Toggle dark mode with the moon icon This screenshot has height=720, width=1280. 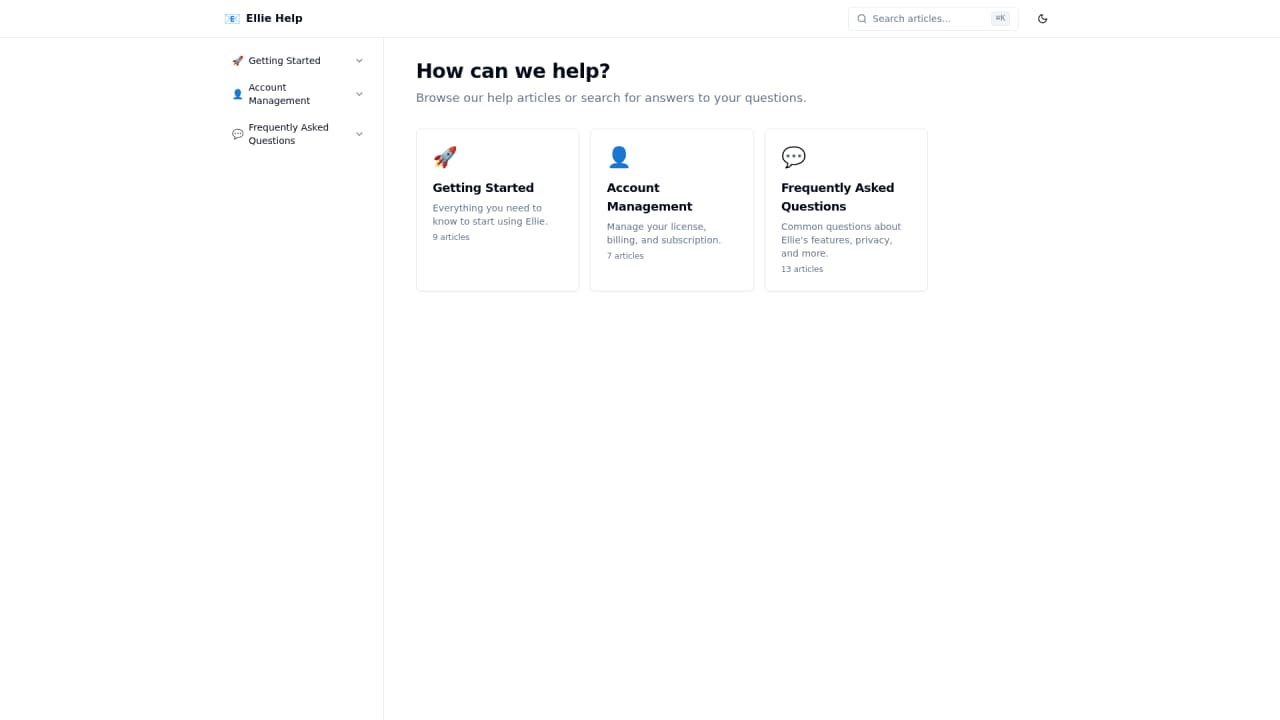coord(1043,18)
